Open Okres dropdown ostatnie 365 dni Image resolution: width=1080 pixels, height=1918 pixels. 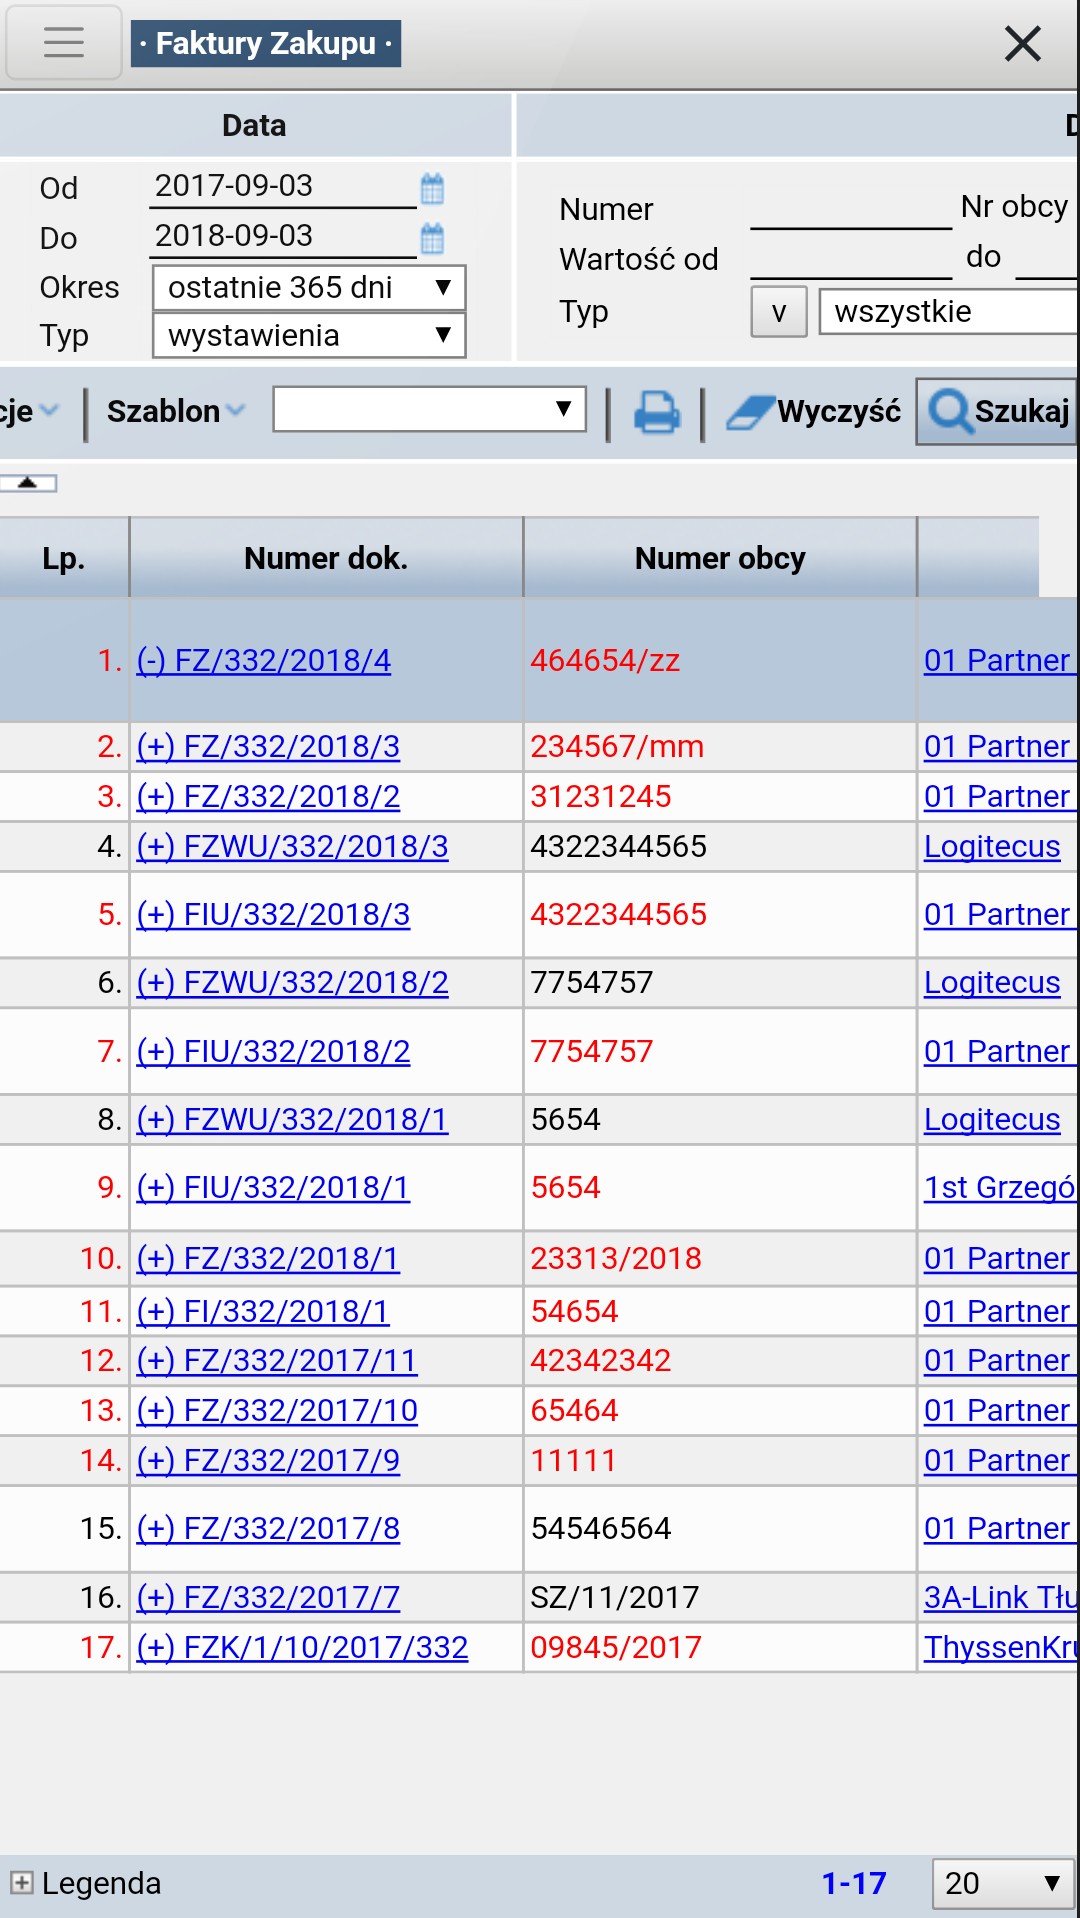(x=308, y=288)
